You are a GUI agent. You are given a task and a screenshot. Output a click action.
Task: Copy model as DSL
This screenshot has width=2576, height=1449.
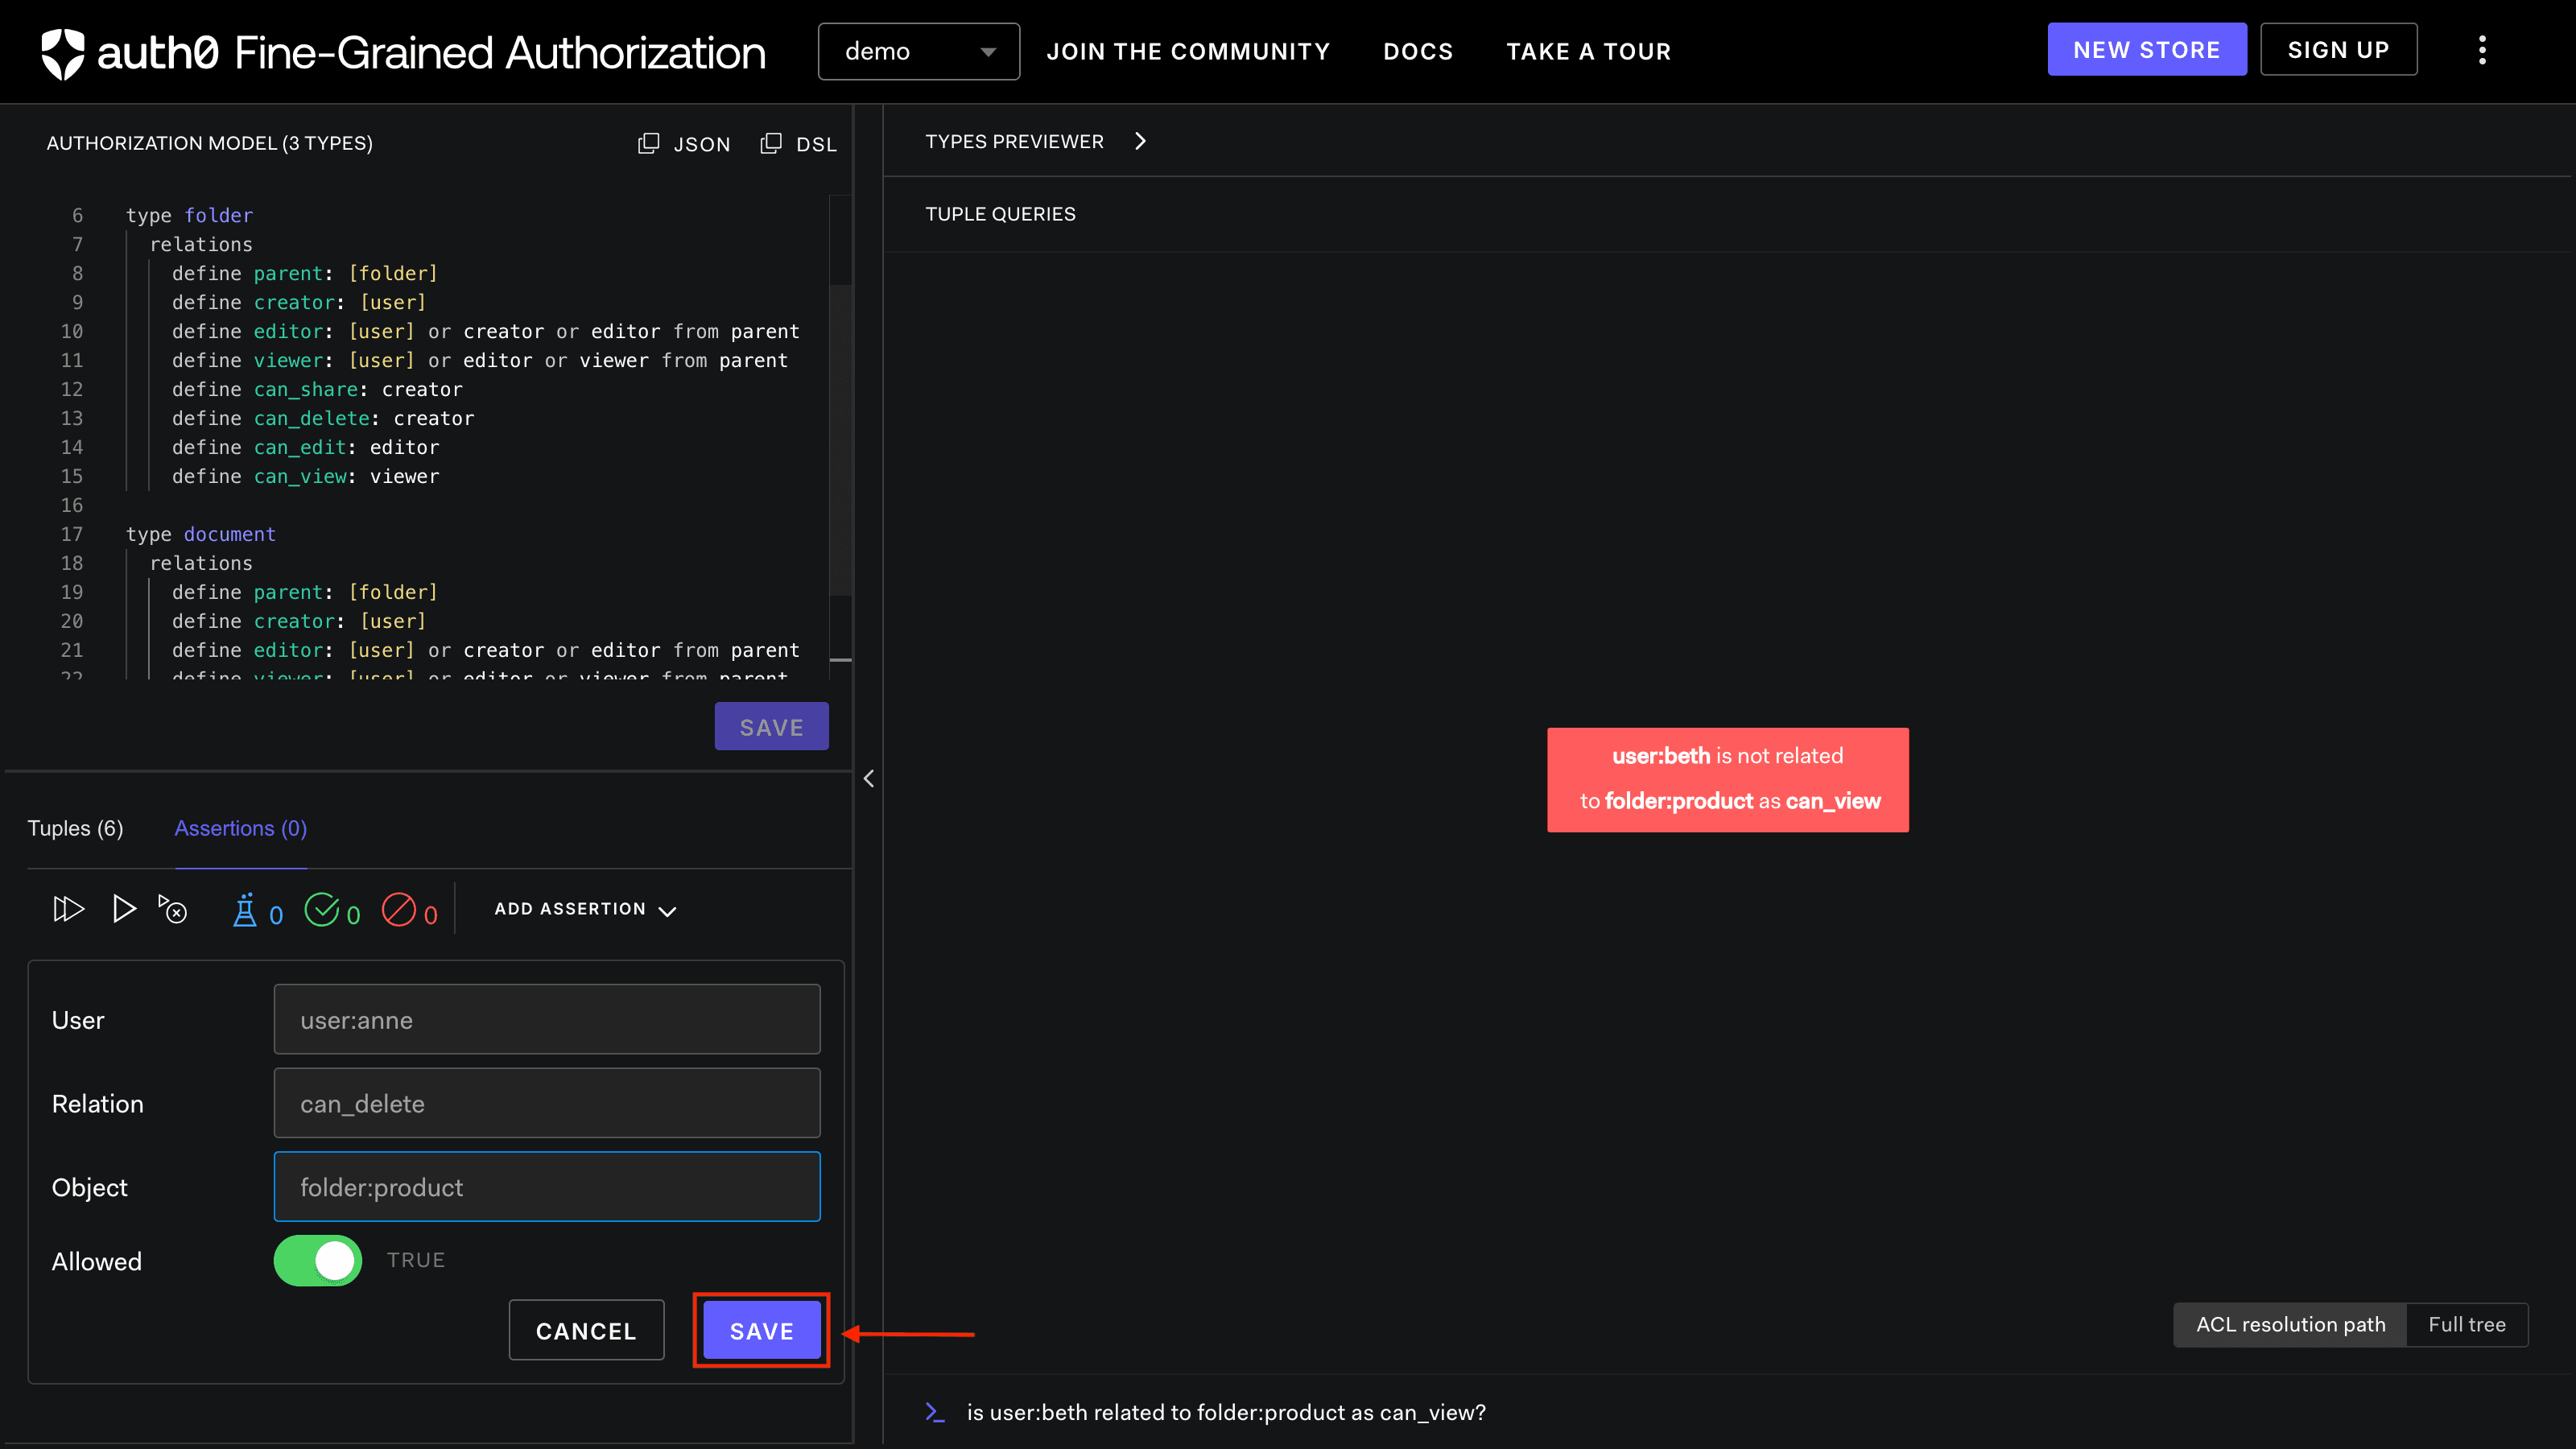[798, 144]
